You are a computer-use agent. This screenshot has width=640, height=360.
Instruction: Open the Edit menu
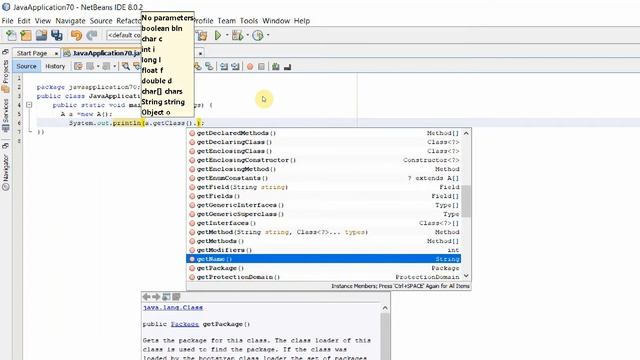point(24,21)
